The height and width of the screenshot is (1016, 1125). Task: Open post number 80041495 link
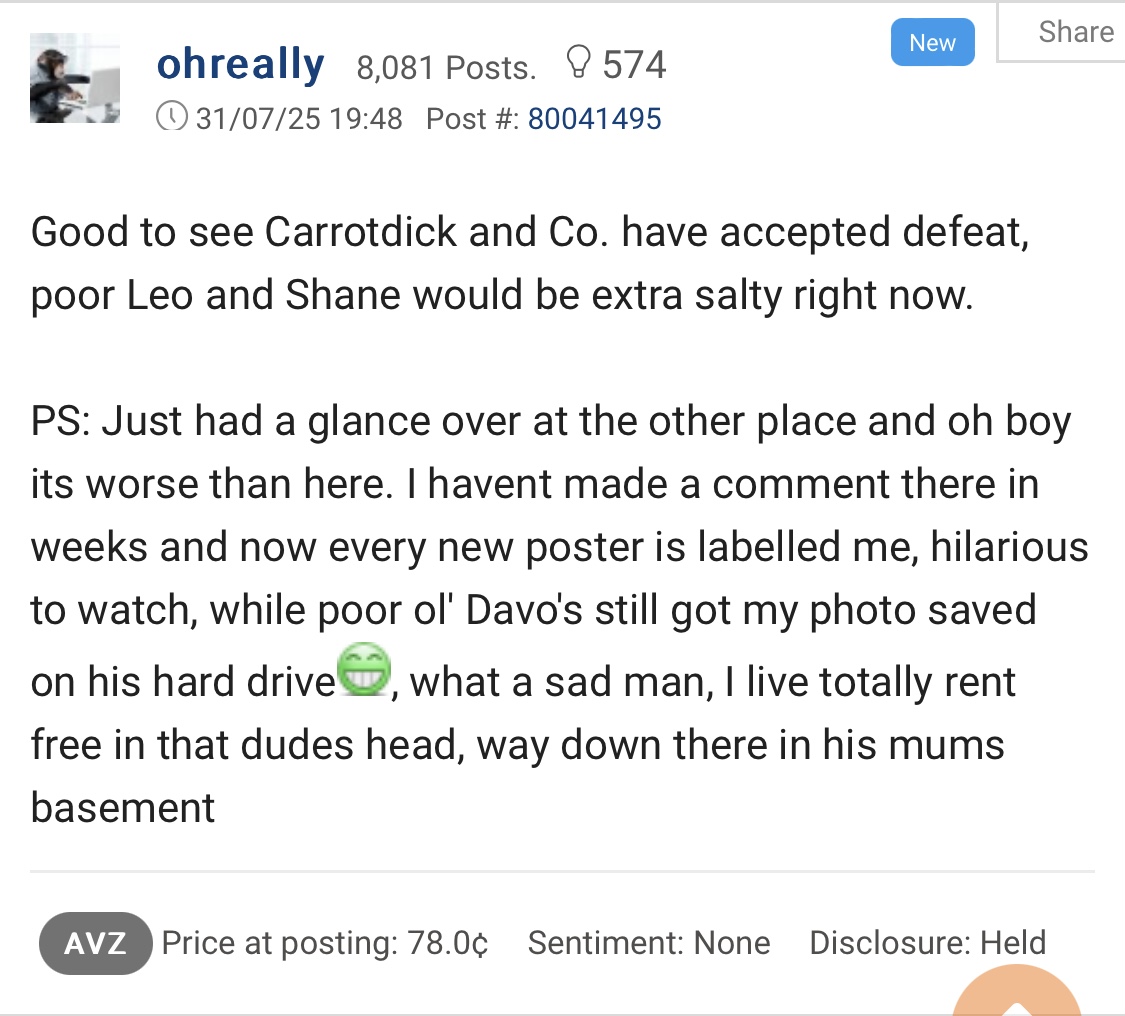point(594,119)
